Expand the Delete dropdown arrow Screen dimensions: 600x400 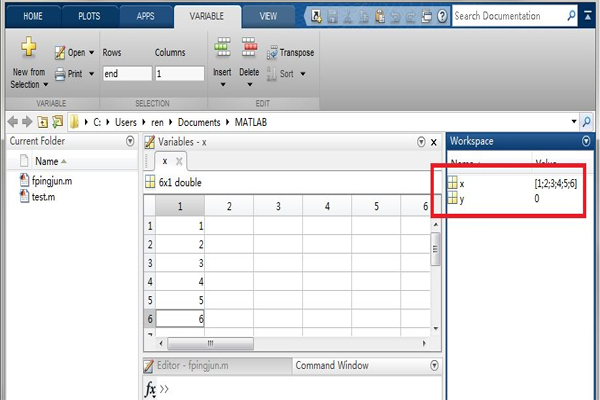click(249, 84)
